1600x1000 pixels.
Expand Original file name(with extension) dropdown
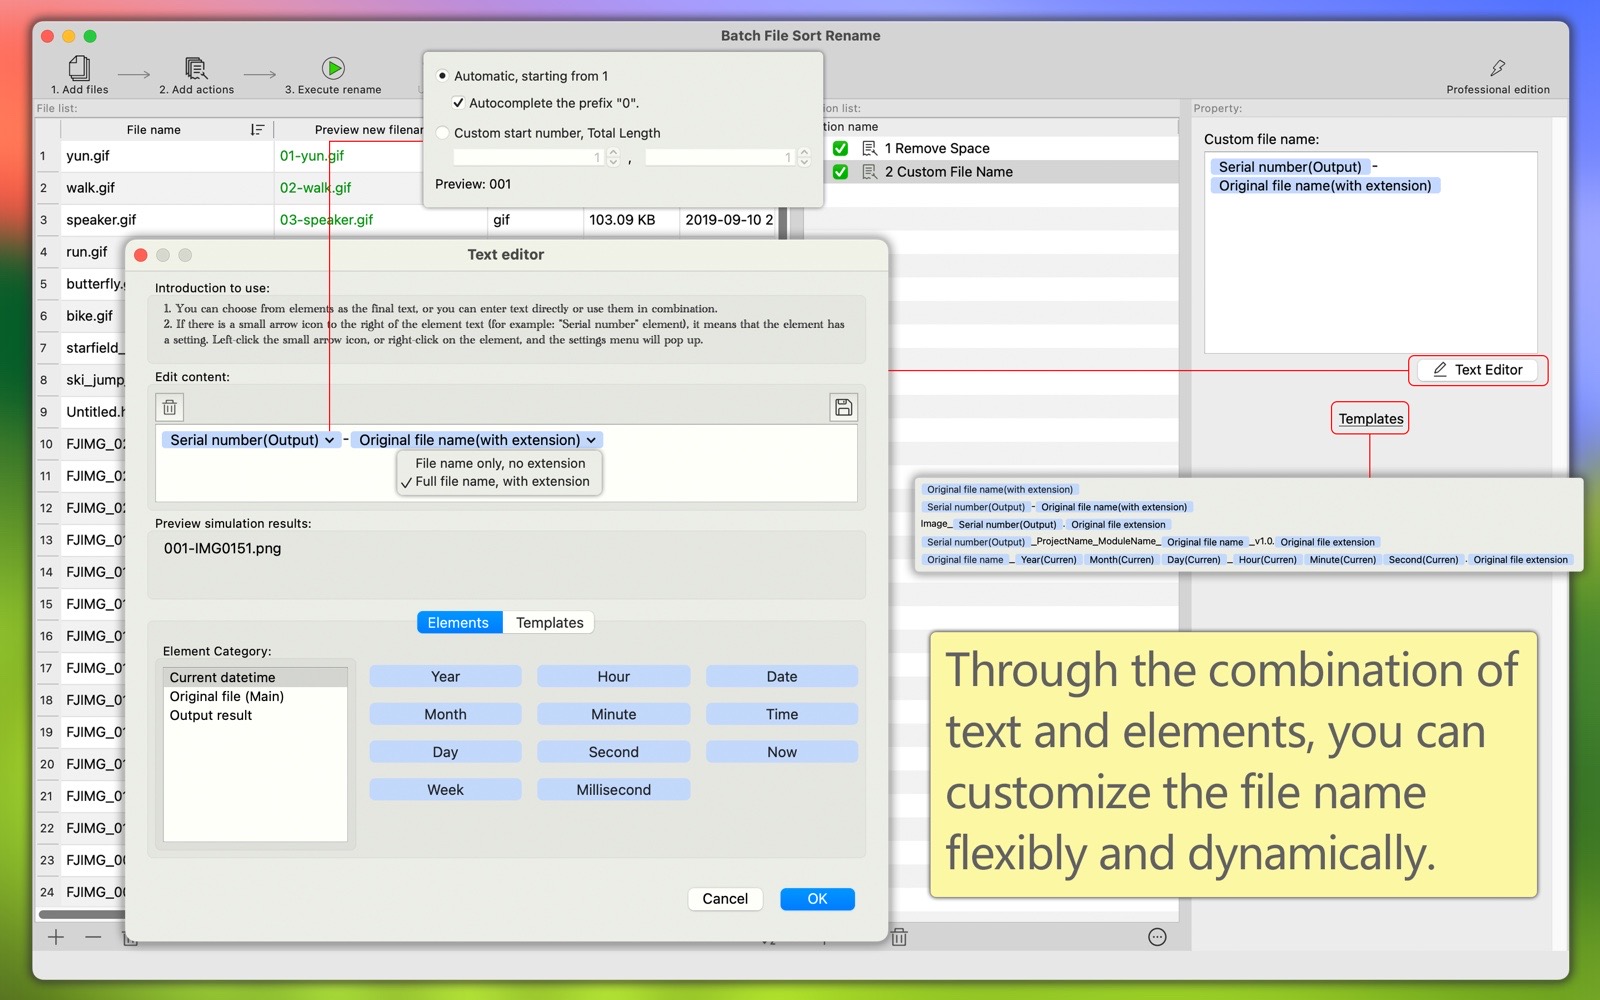click(591, 440)
